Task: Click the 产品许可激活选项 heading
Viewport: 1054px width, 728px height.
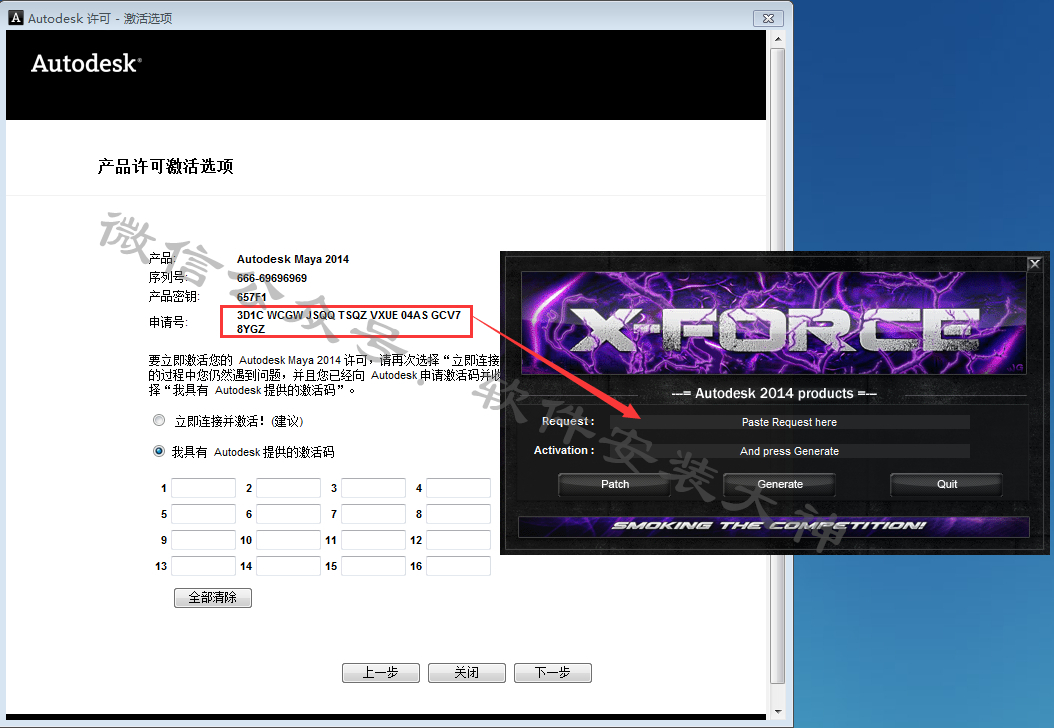Action: coord(165,166)
